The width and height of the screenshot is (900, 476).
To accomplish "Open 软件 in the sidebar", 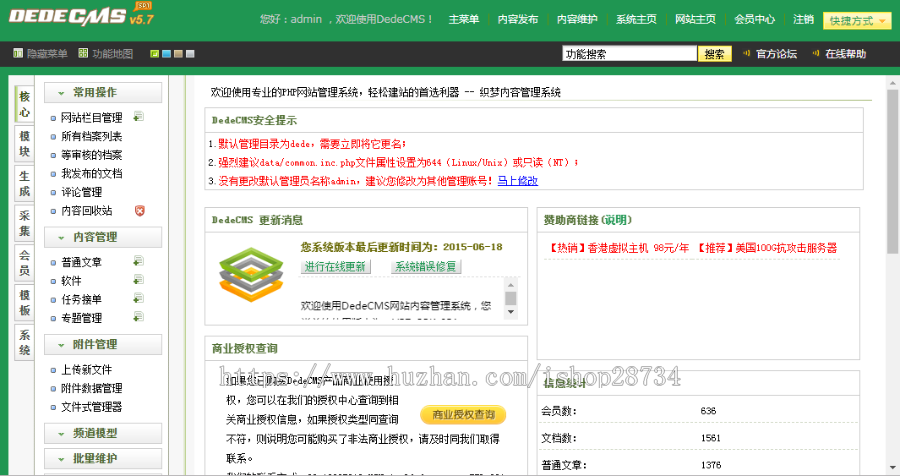I will point(71,281).
